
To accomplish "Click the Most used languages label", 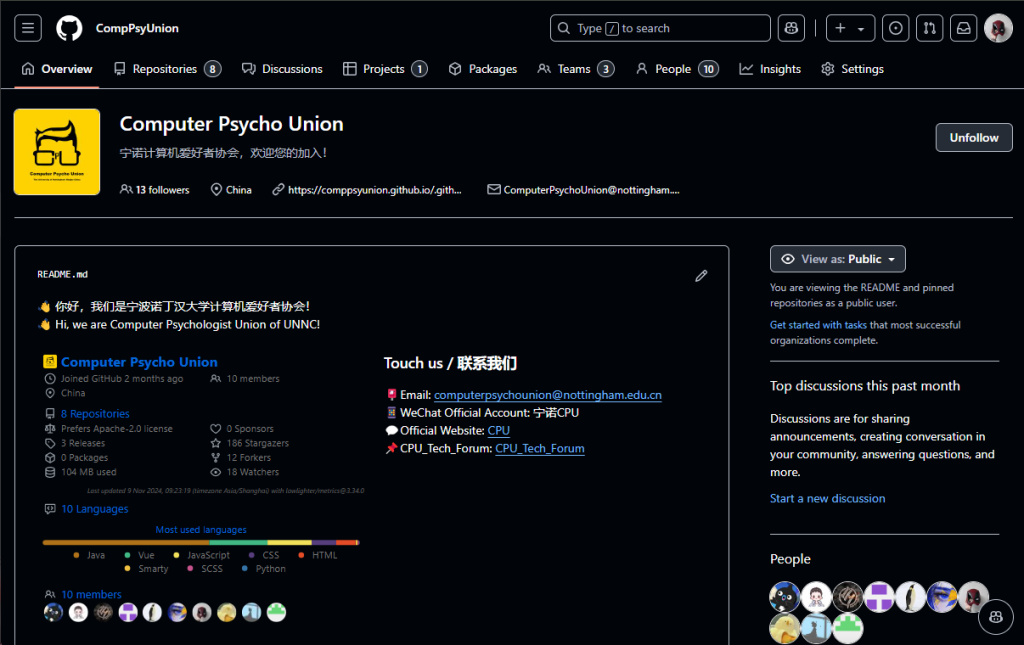I will 201,529.
